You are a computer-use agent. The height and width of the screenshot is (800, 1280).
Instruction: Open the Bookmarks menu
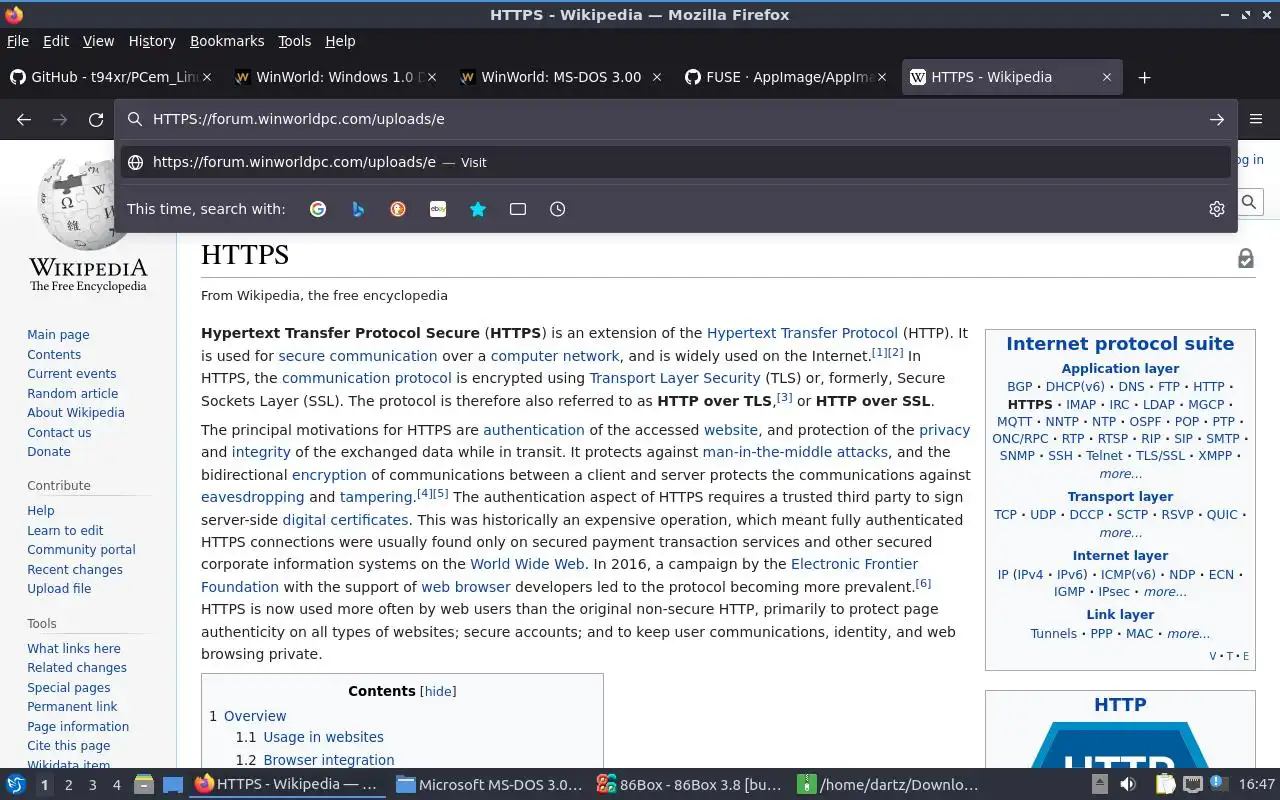click(x=227, y=41)
